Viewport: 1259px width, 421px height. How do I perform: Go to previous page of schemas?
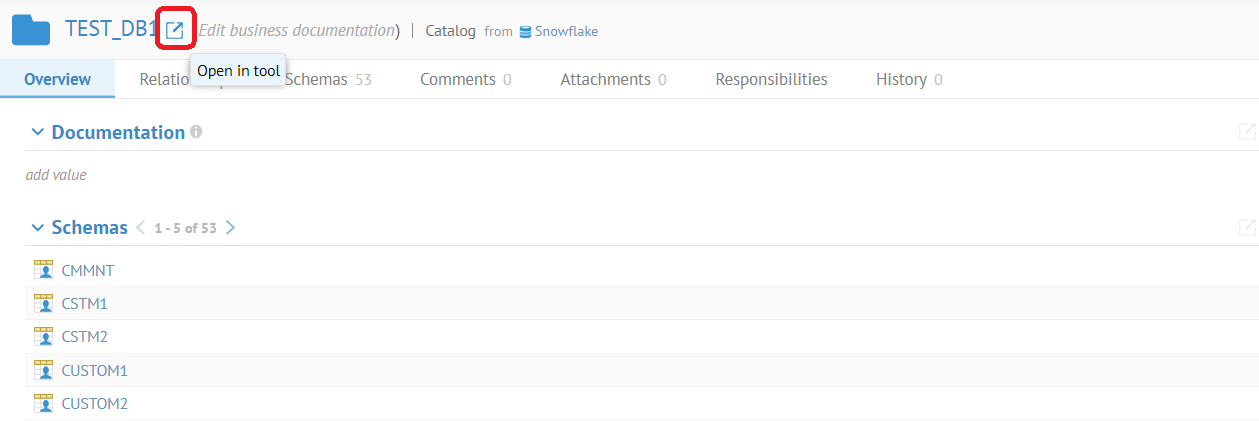point(141,228)
